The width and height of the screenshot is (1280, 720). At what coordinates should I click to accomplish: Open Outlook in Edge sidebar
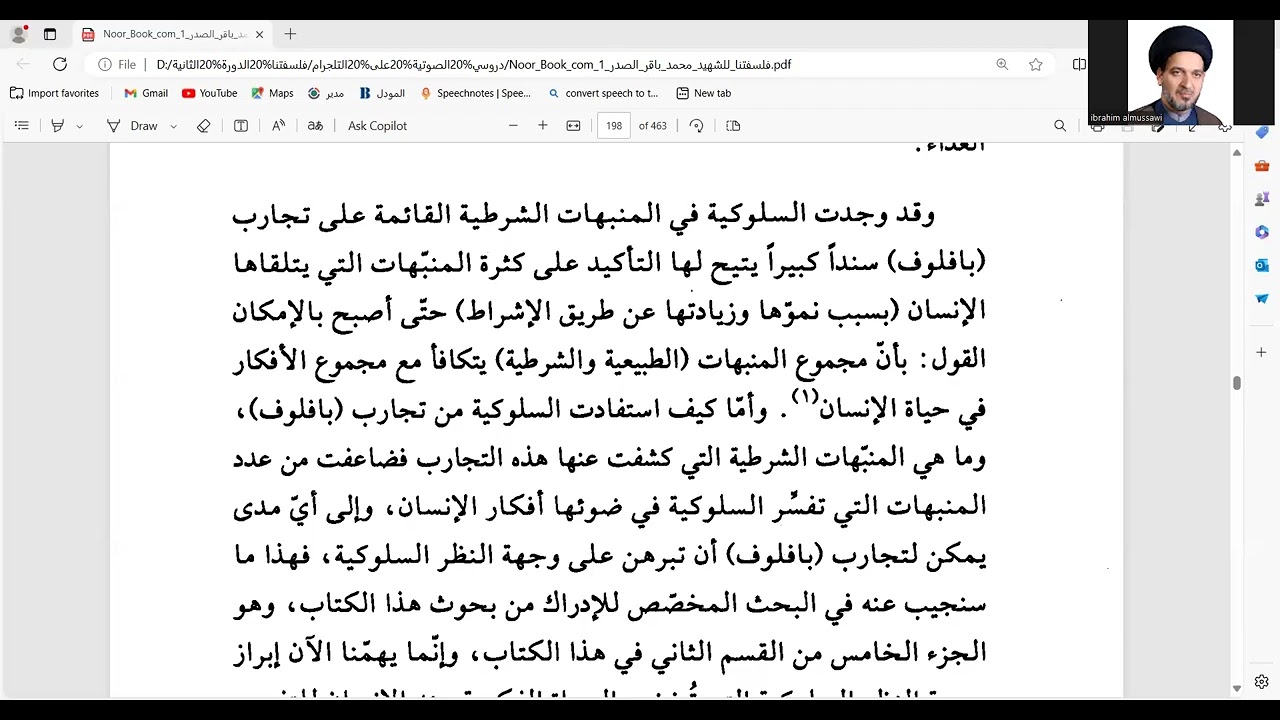(x=1262, y=265)
